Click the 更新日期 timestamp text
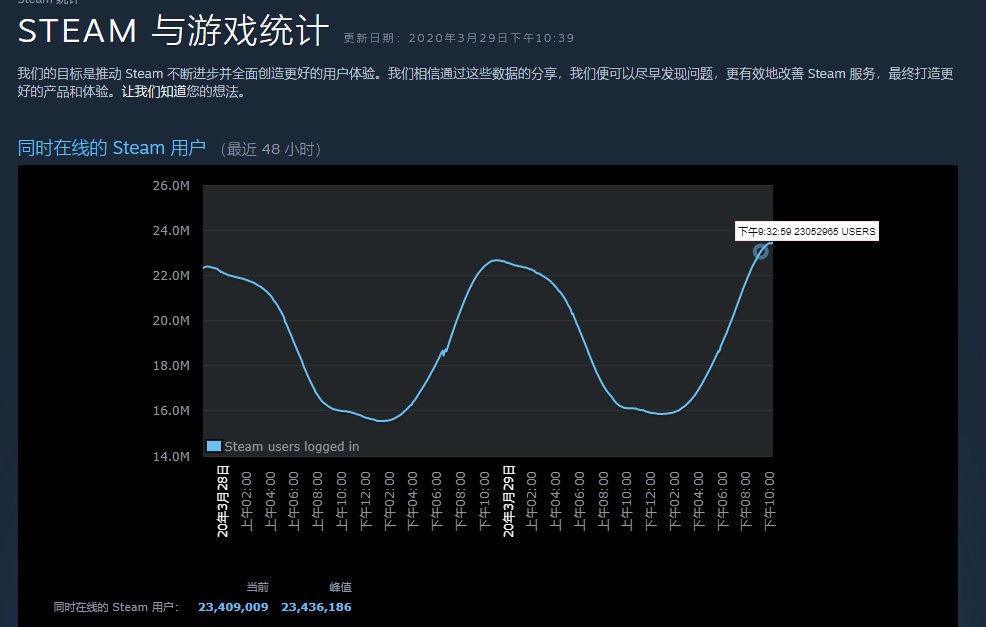 458,38
